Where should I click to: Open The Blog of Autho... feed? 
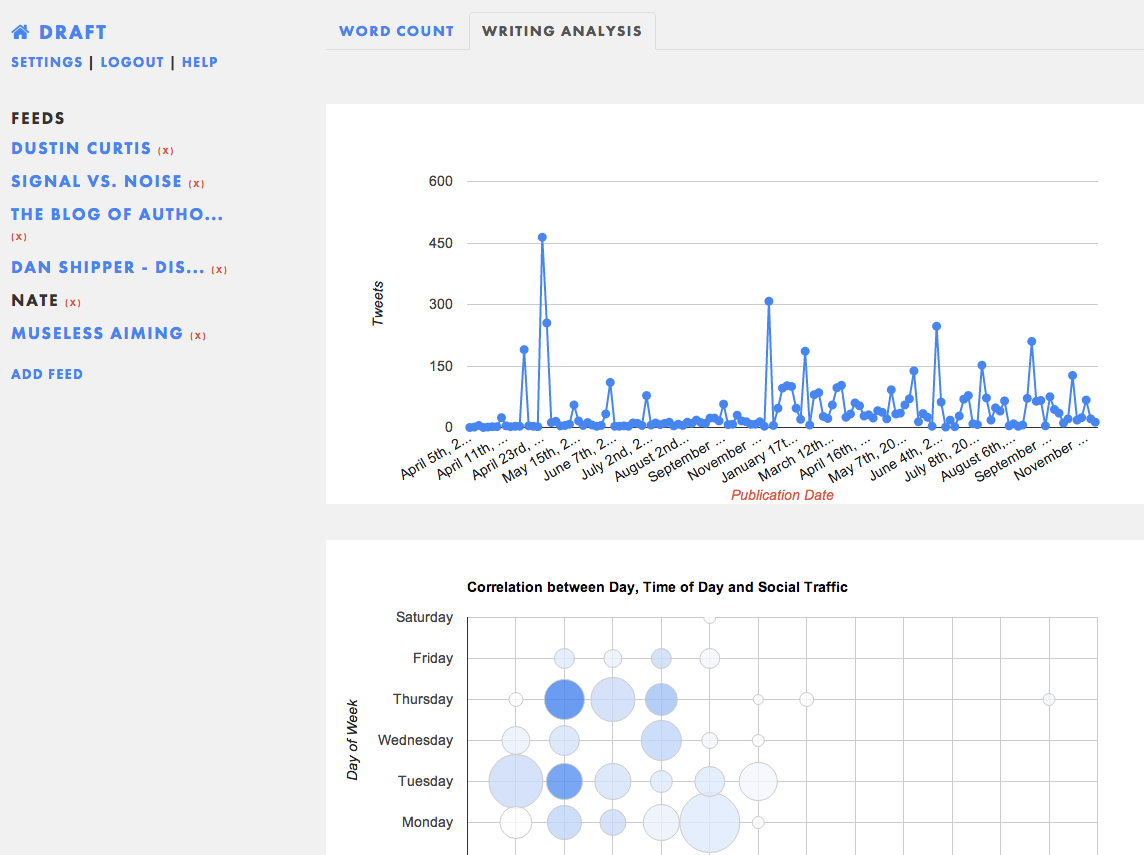[x=117, y=214]
